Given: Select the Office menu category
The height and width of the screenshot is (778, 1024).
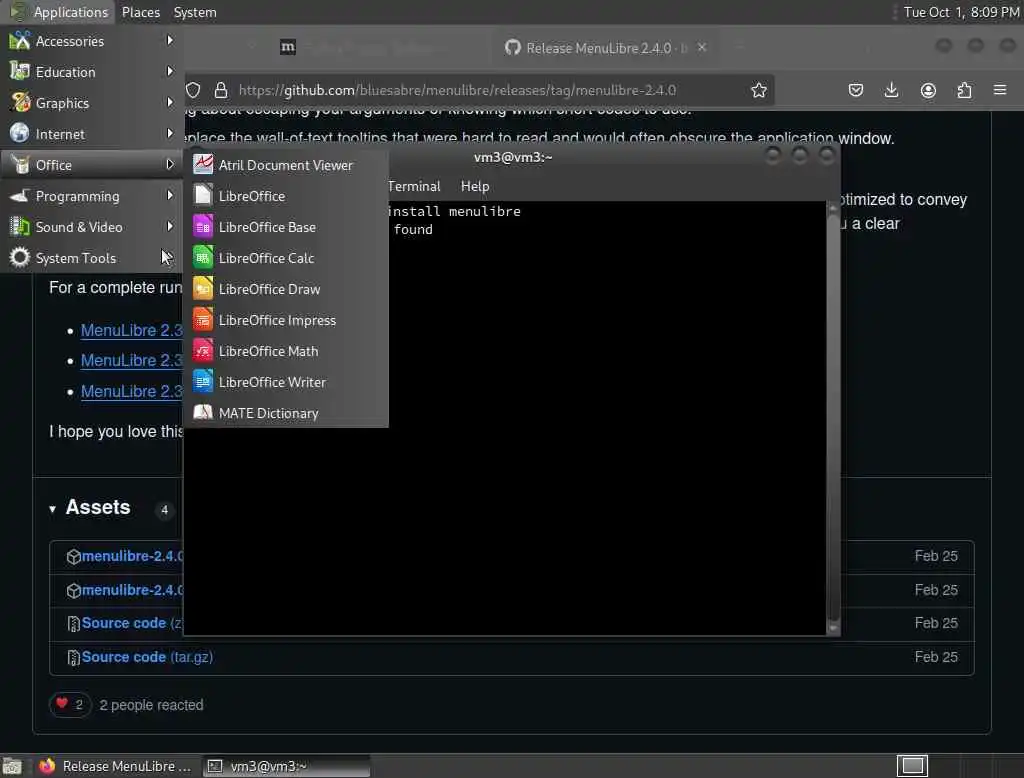Looking at the screenshot, I should click(x=91, y=165).
